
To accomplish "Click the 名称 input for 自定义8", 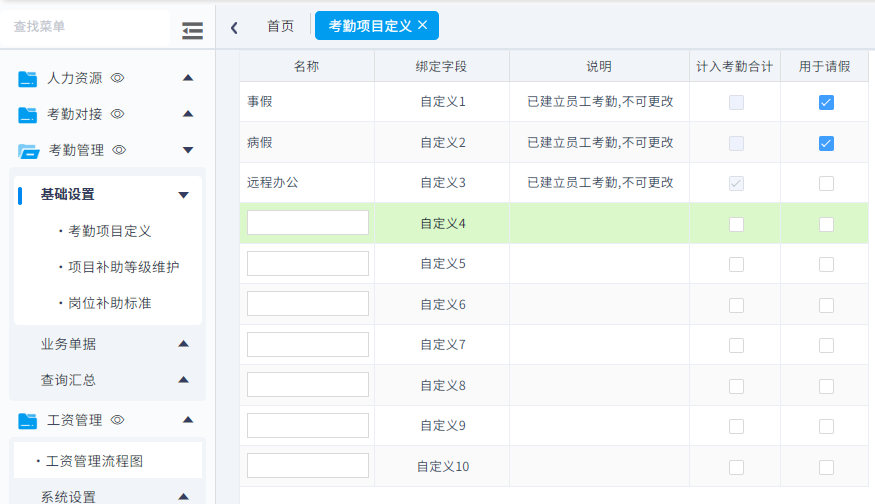I will point(307,385).
